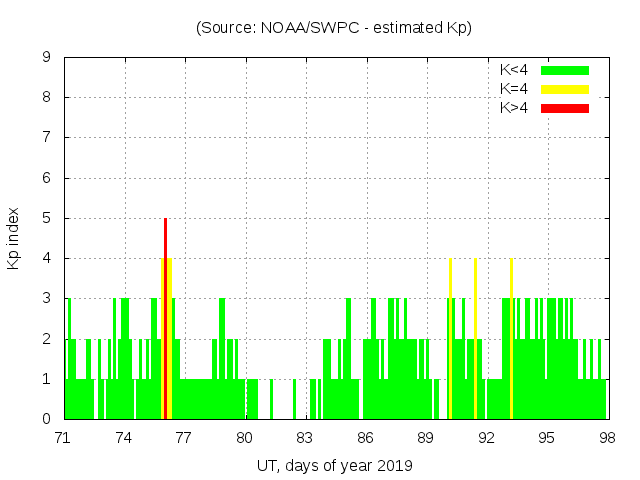Select the K=4 legend label text
The image size is (640, 480).
pos(513,89)
